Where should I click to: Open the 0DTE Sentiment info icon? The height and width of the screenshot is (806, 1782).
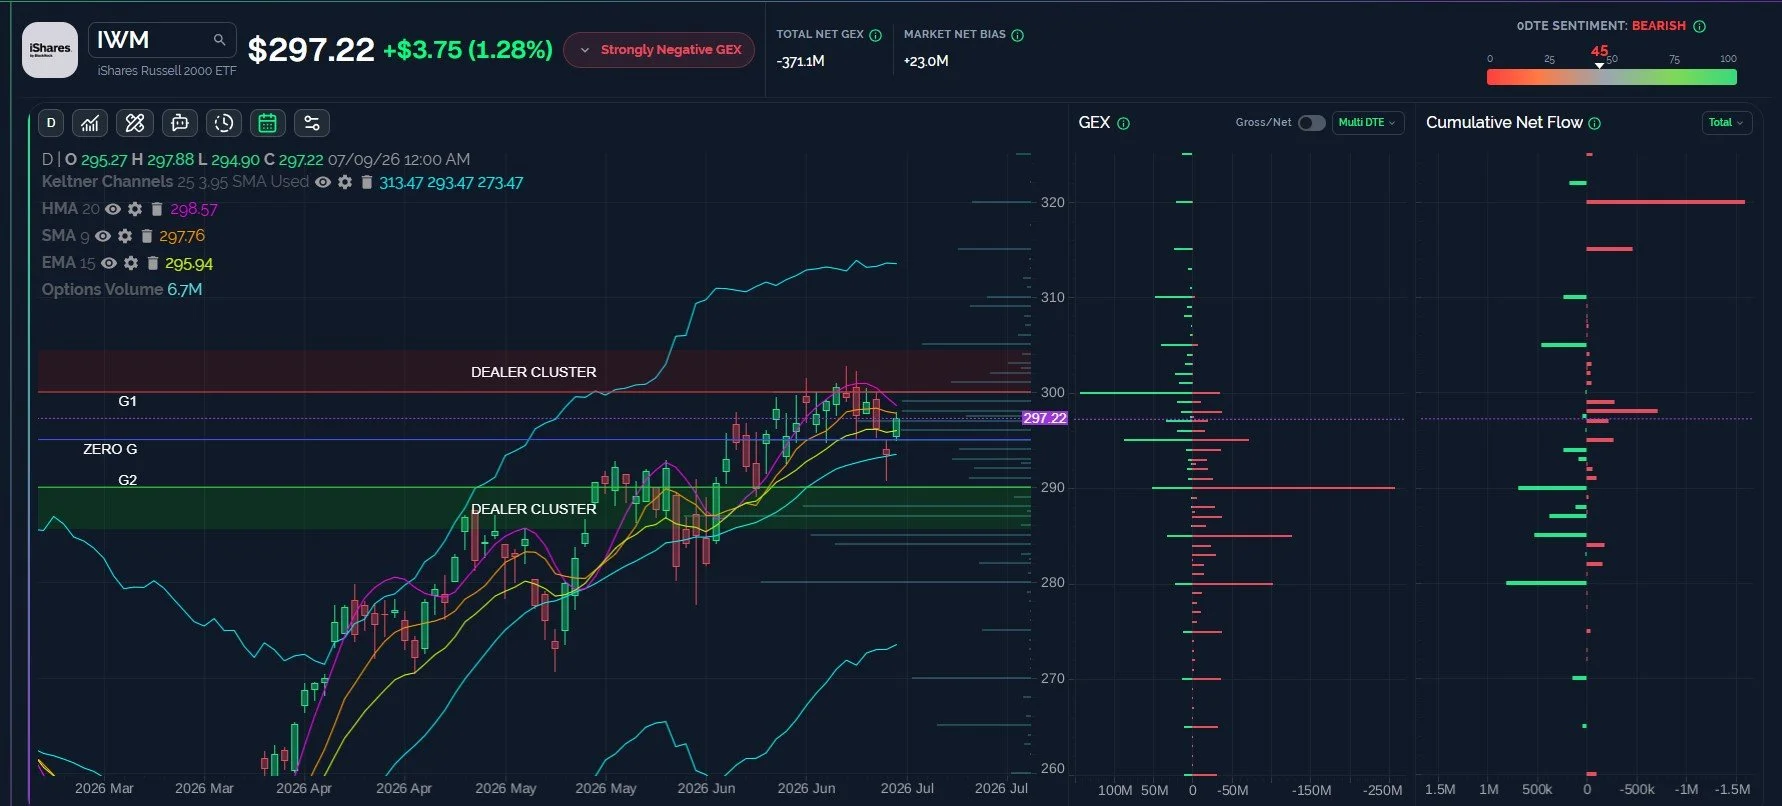point(1699,26)
